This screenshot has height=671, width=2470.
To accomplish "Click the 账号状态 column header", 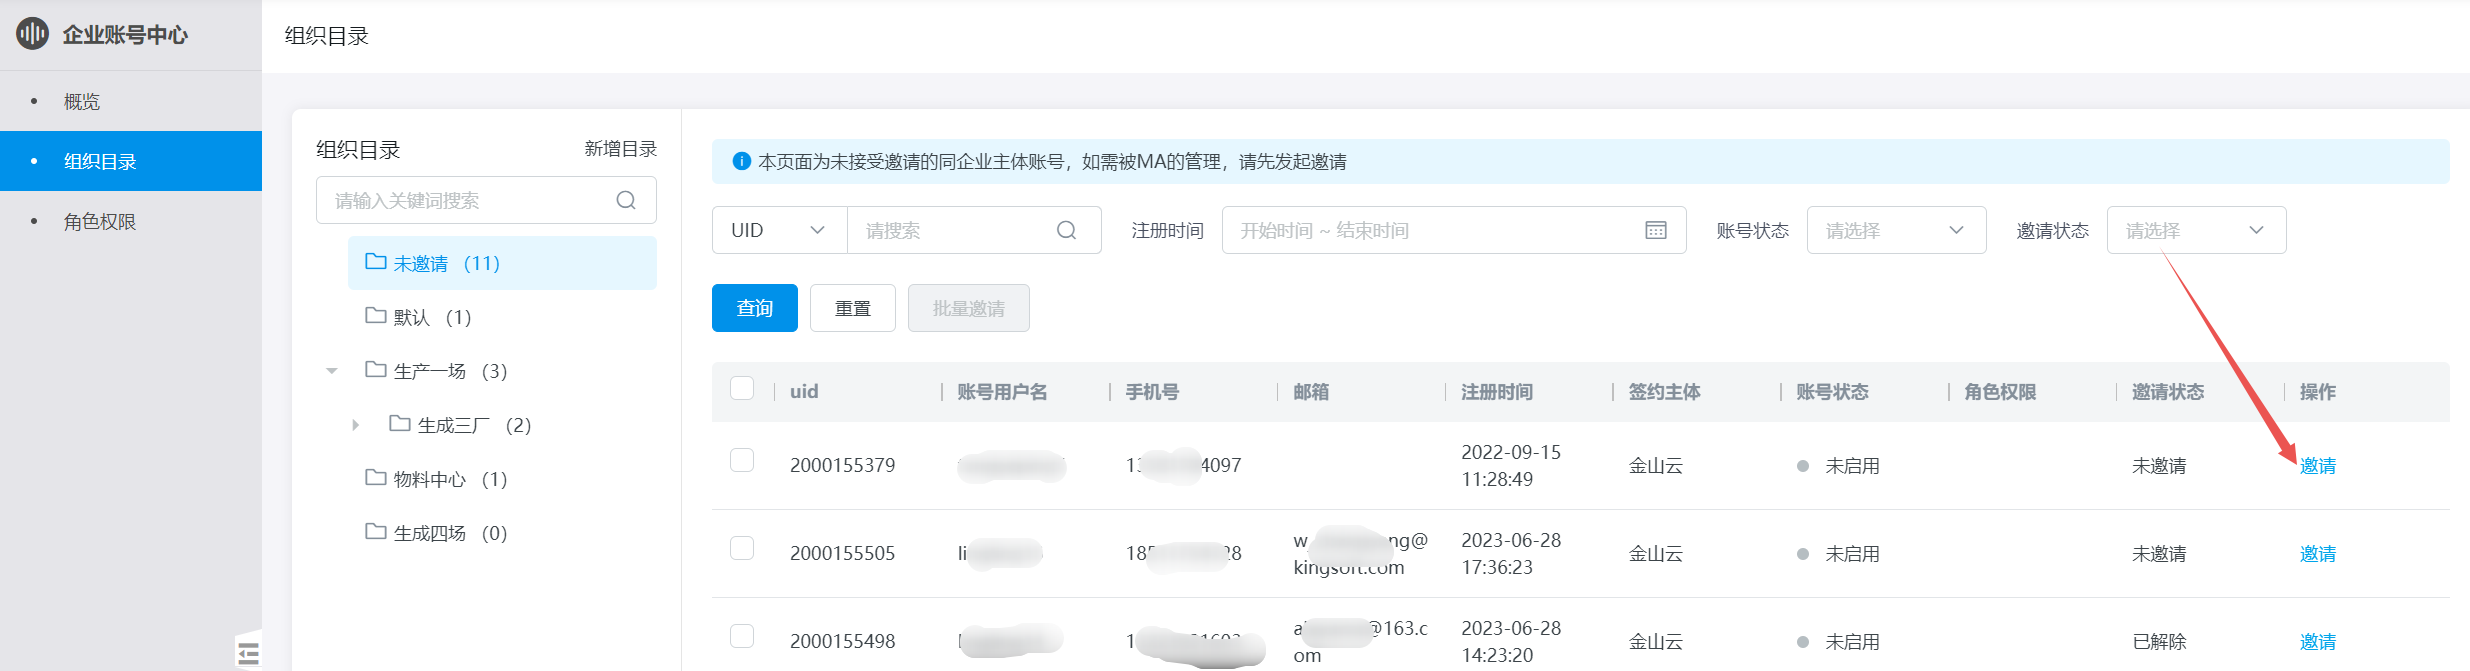I will (1832, 391).
